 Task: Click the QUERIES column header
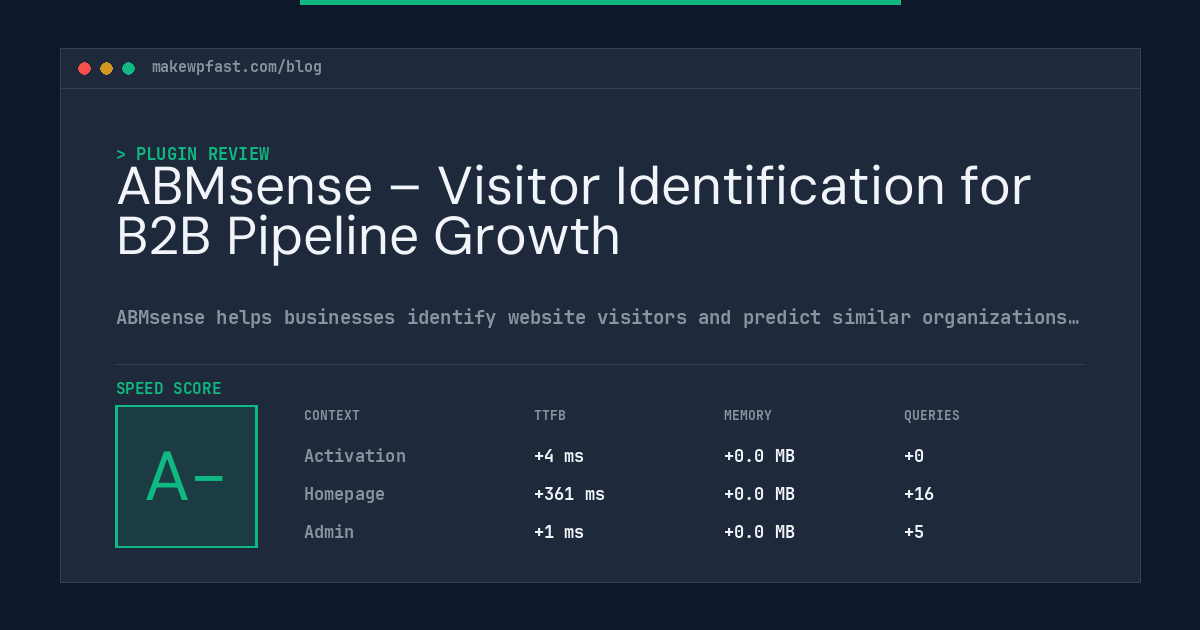point(932,416)
